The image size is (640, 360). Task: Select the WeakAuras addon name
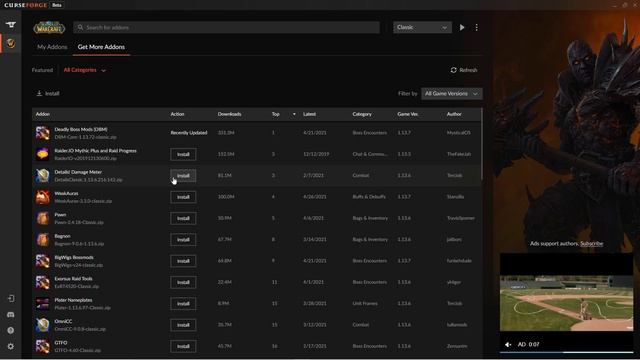point(67,193)
